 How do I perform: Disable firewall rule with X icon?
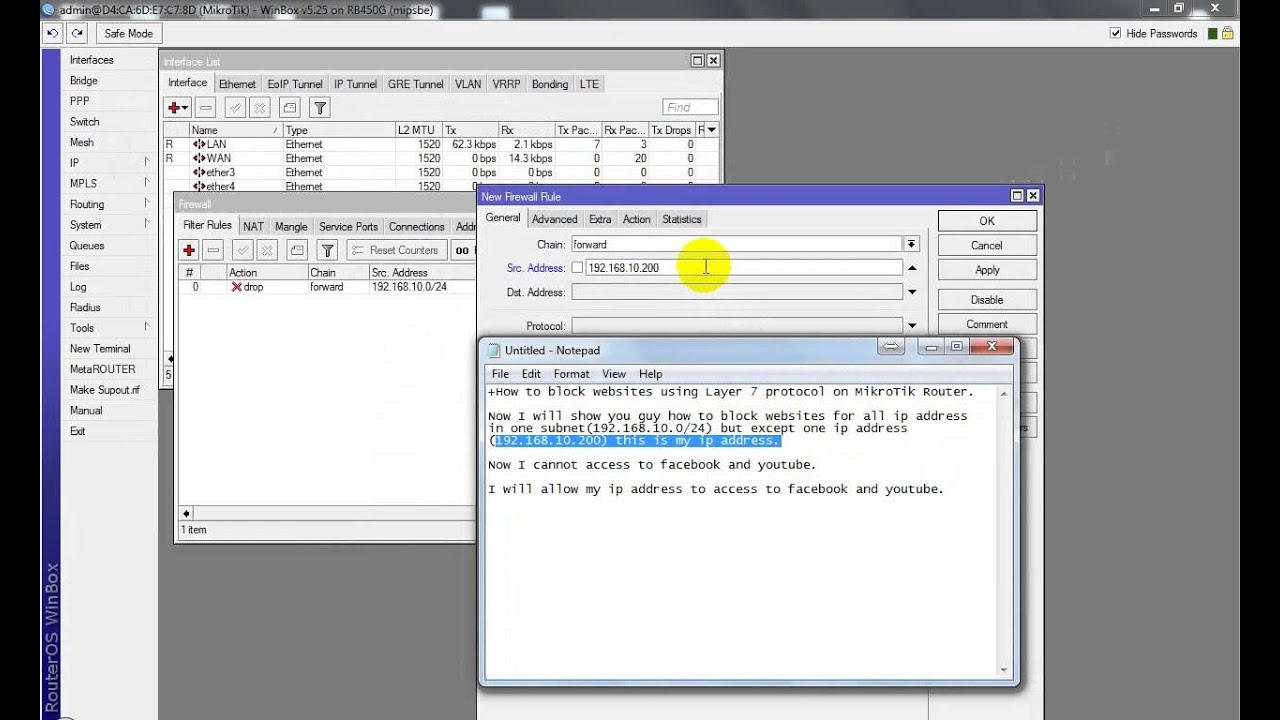pyautogui.click(x=267, y=250)
